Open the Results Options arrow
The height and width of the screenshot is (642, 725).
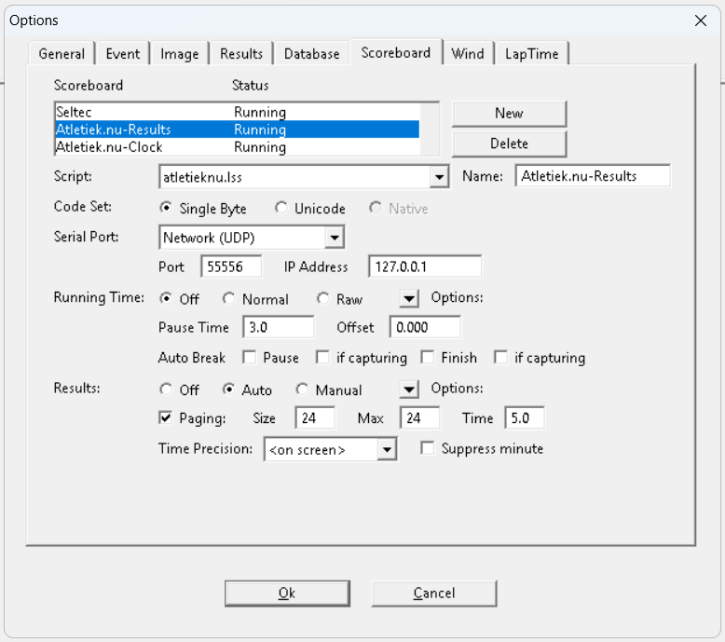click(409, 390)
